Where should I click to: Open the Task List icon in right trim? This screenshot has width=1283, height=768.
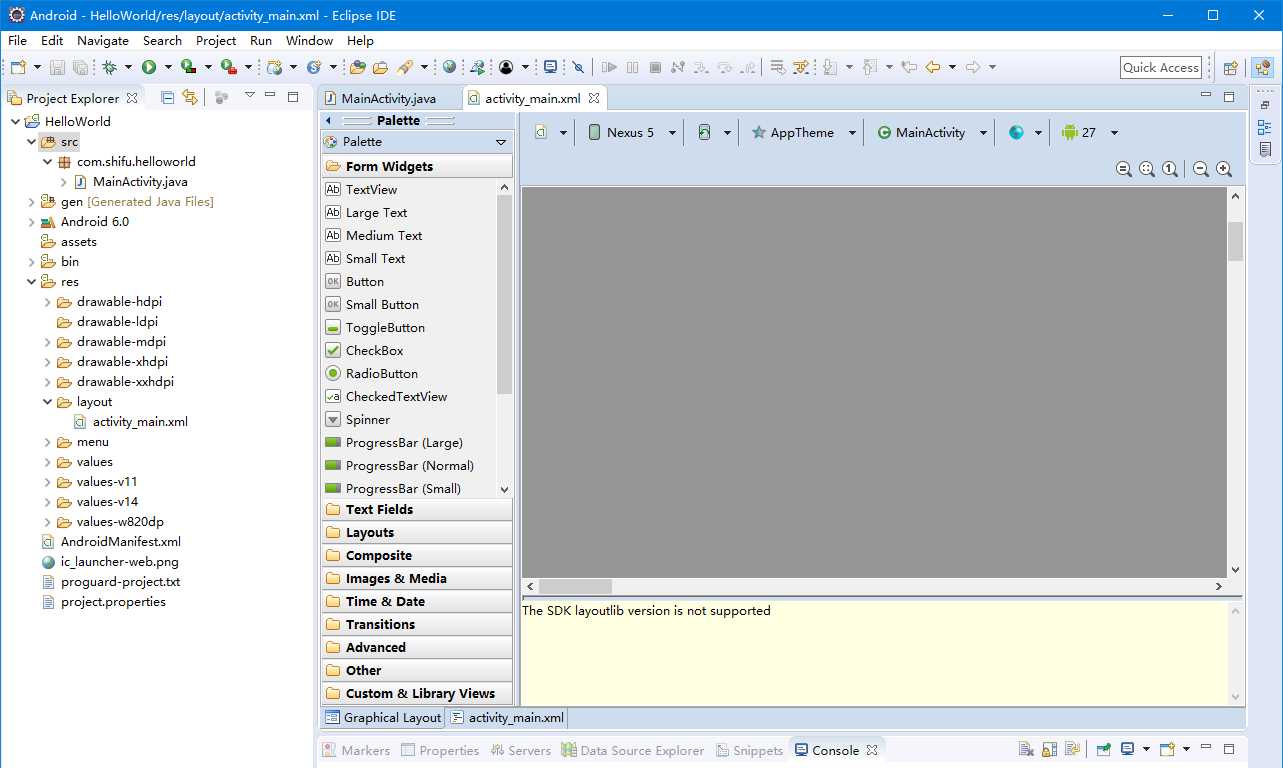point(1265,149)
